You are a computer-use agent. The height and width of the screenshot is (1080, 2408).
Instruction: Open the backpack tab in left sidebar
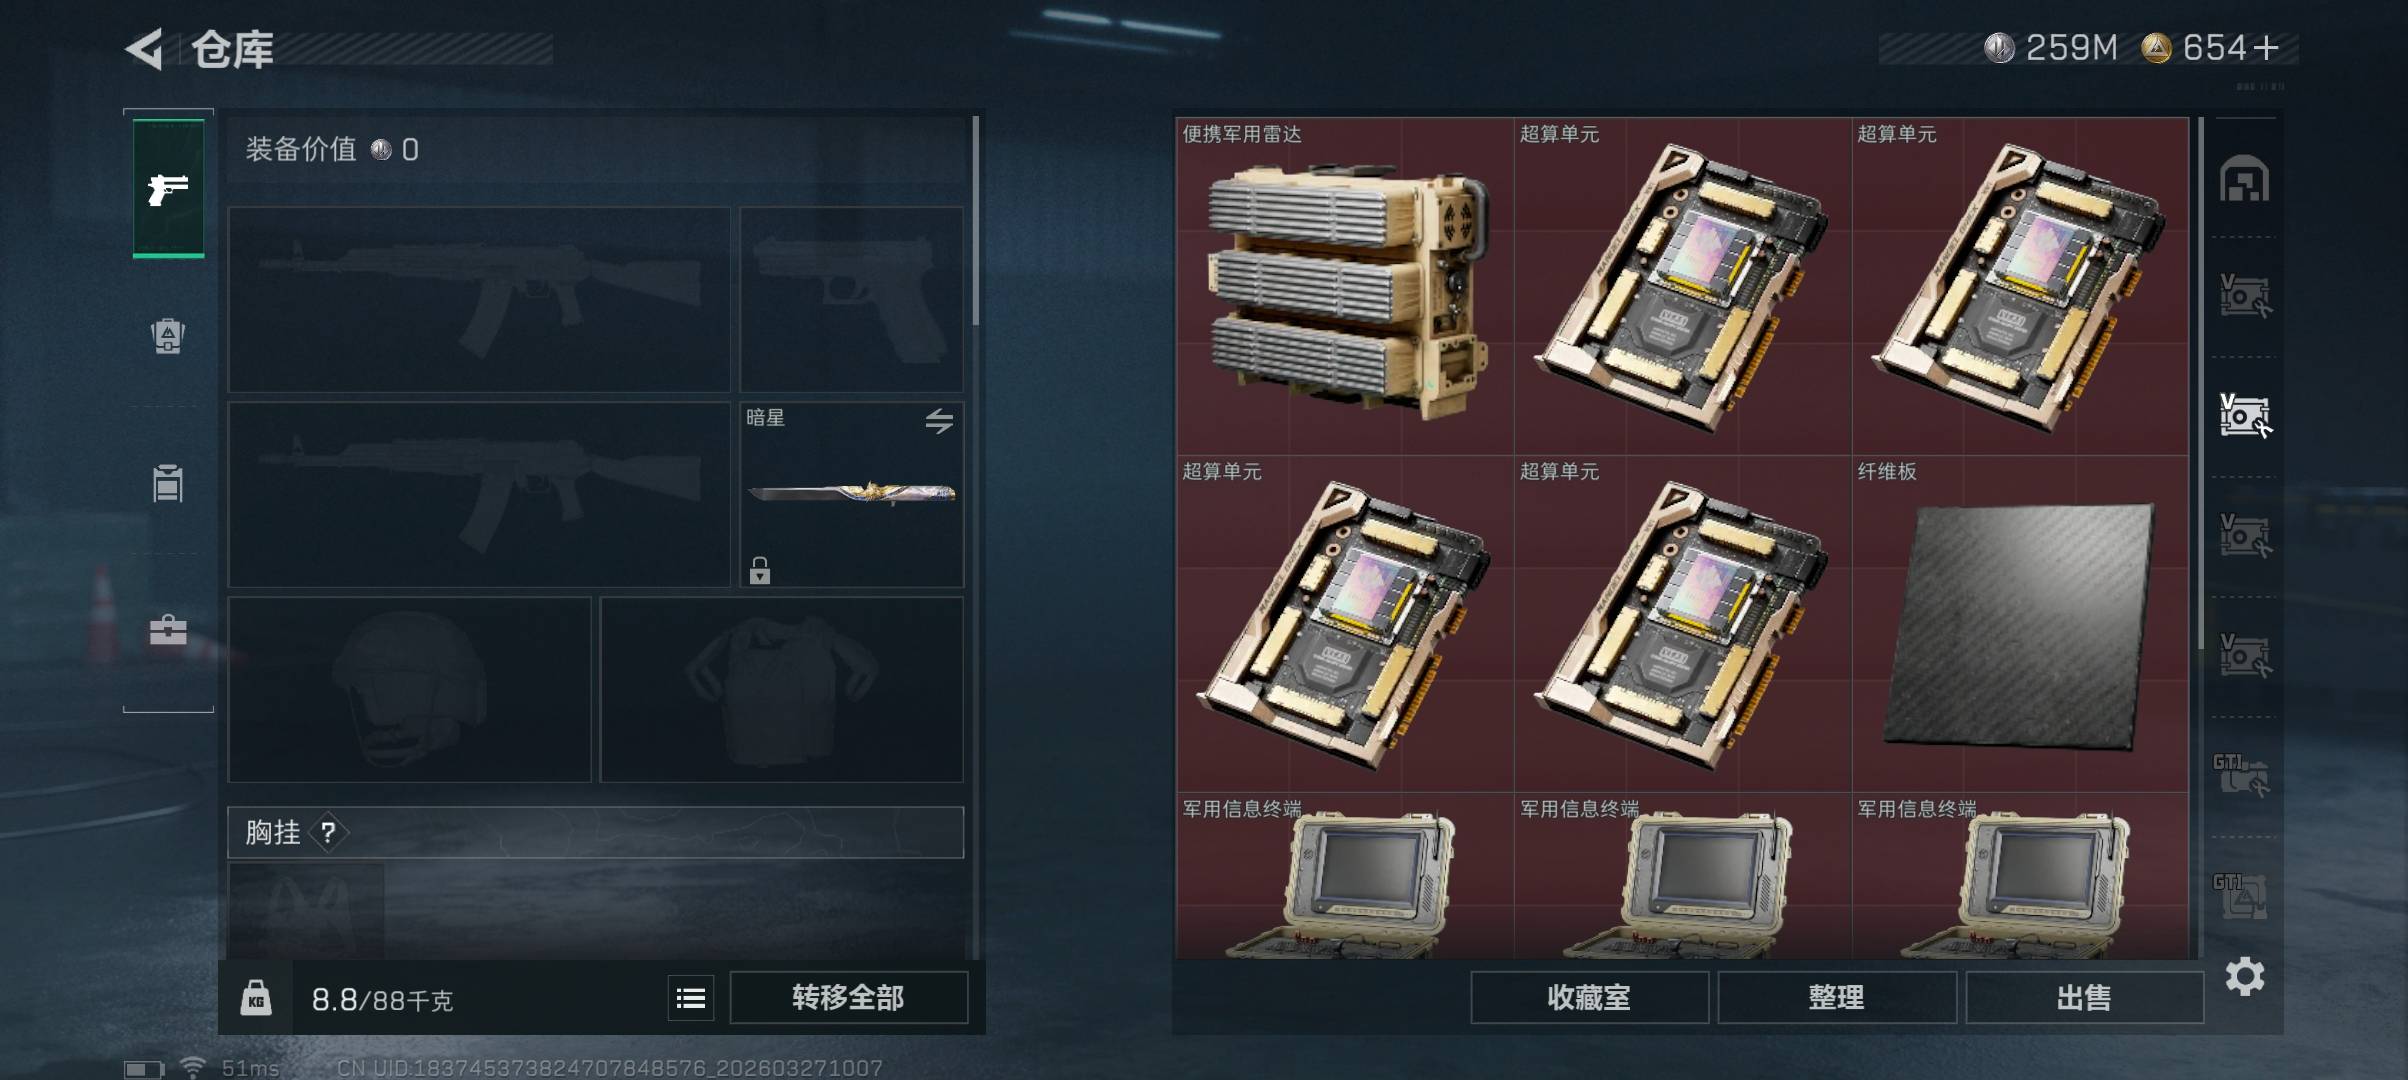point(168,336)
